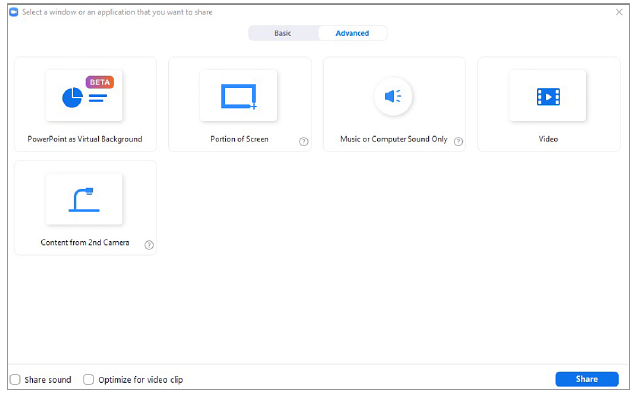Viewport: 637px width, 413px height.
Task: Click the "Portion of Screen" label text
Action: tap(239, 140)
